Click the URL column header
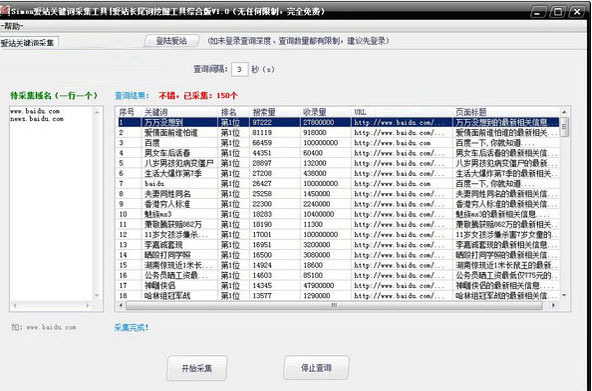The image size is (592, 391). 402,112
